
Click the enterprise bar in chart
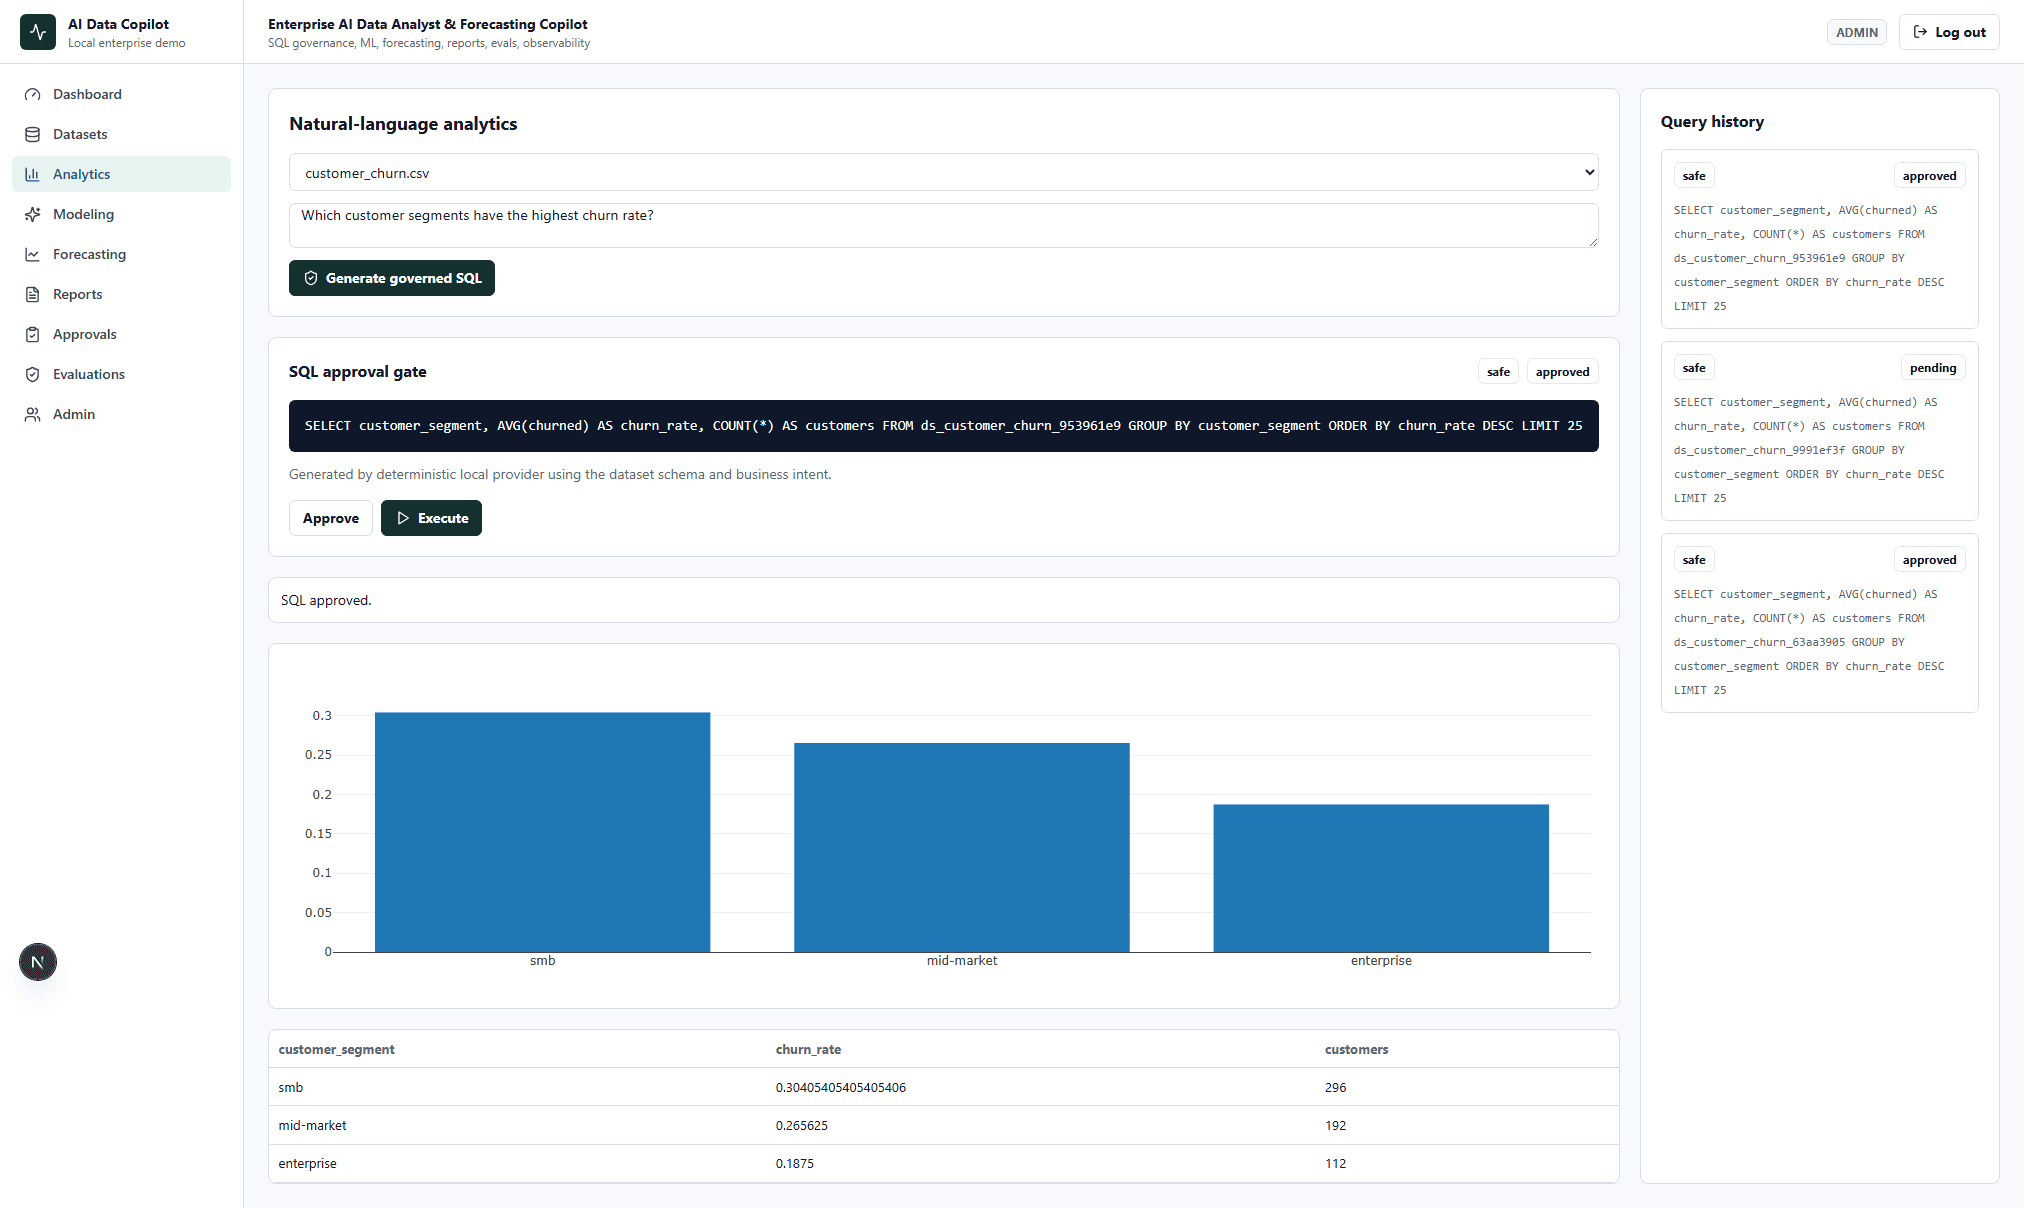point(1381,878)
